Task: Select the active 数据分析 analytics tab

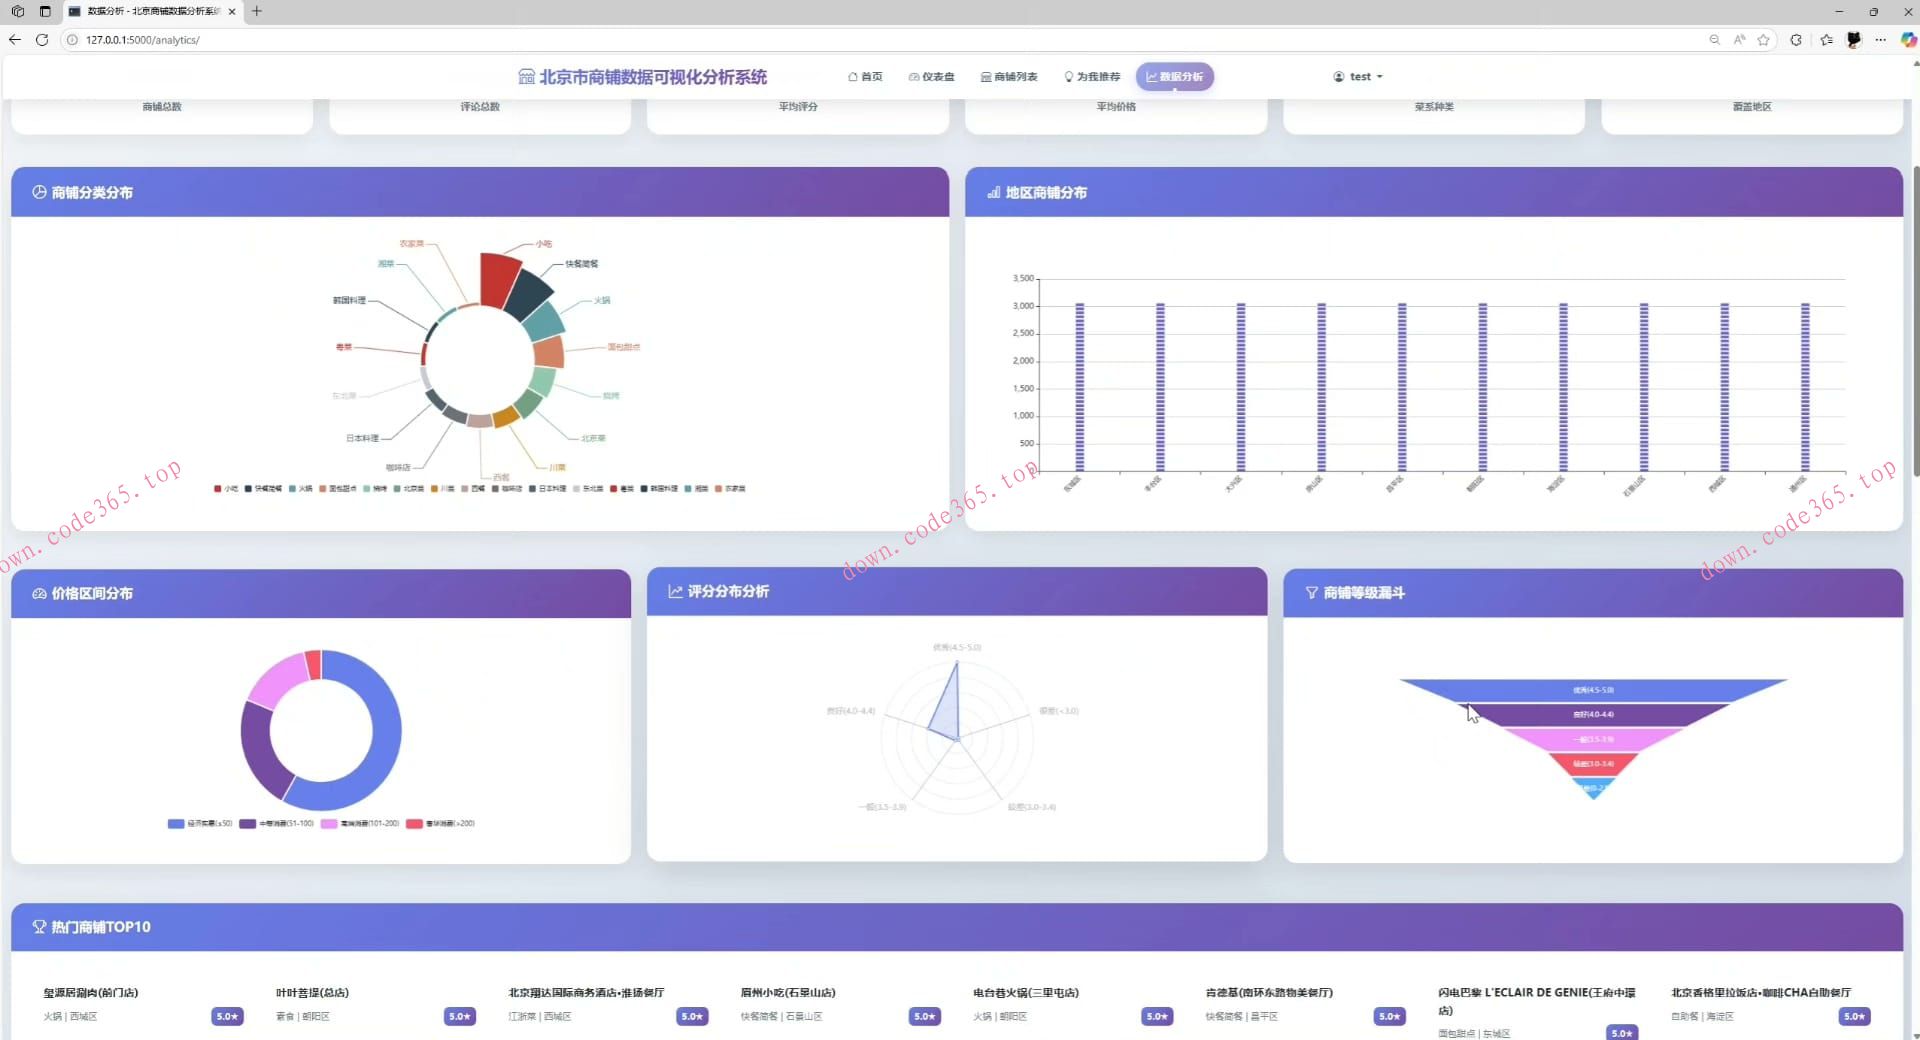Action: coord(1174,77)
